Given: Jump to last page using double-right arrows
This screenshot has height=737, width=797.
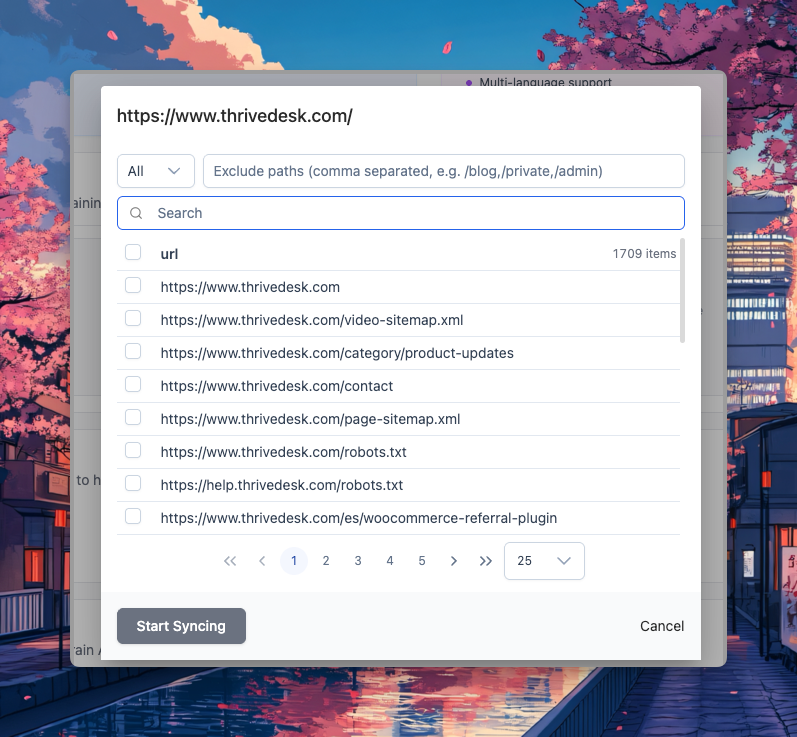Looking at the screenshot, I should coord(486,561).
